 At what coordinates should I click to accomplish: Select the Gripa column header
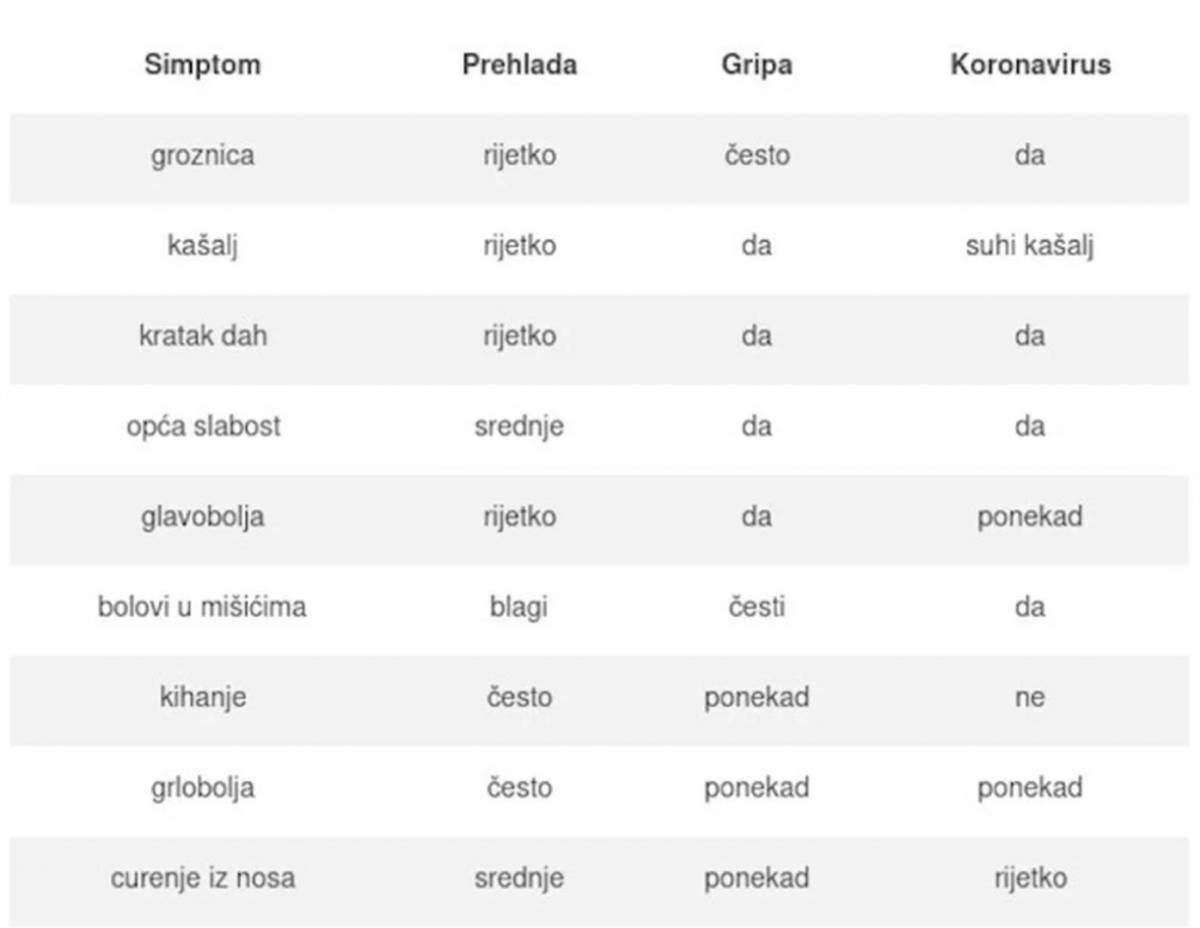pyautogui.click(x=756, y=65)
